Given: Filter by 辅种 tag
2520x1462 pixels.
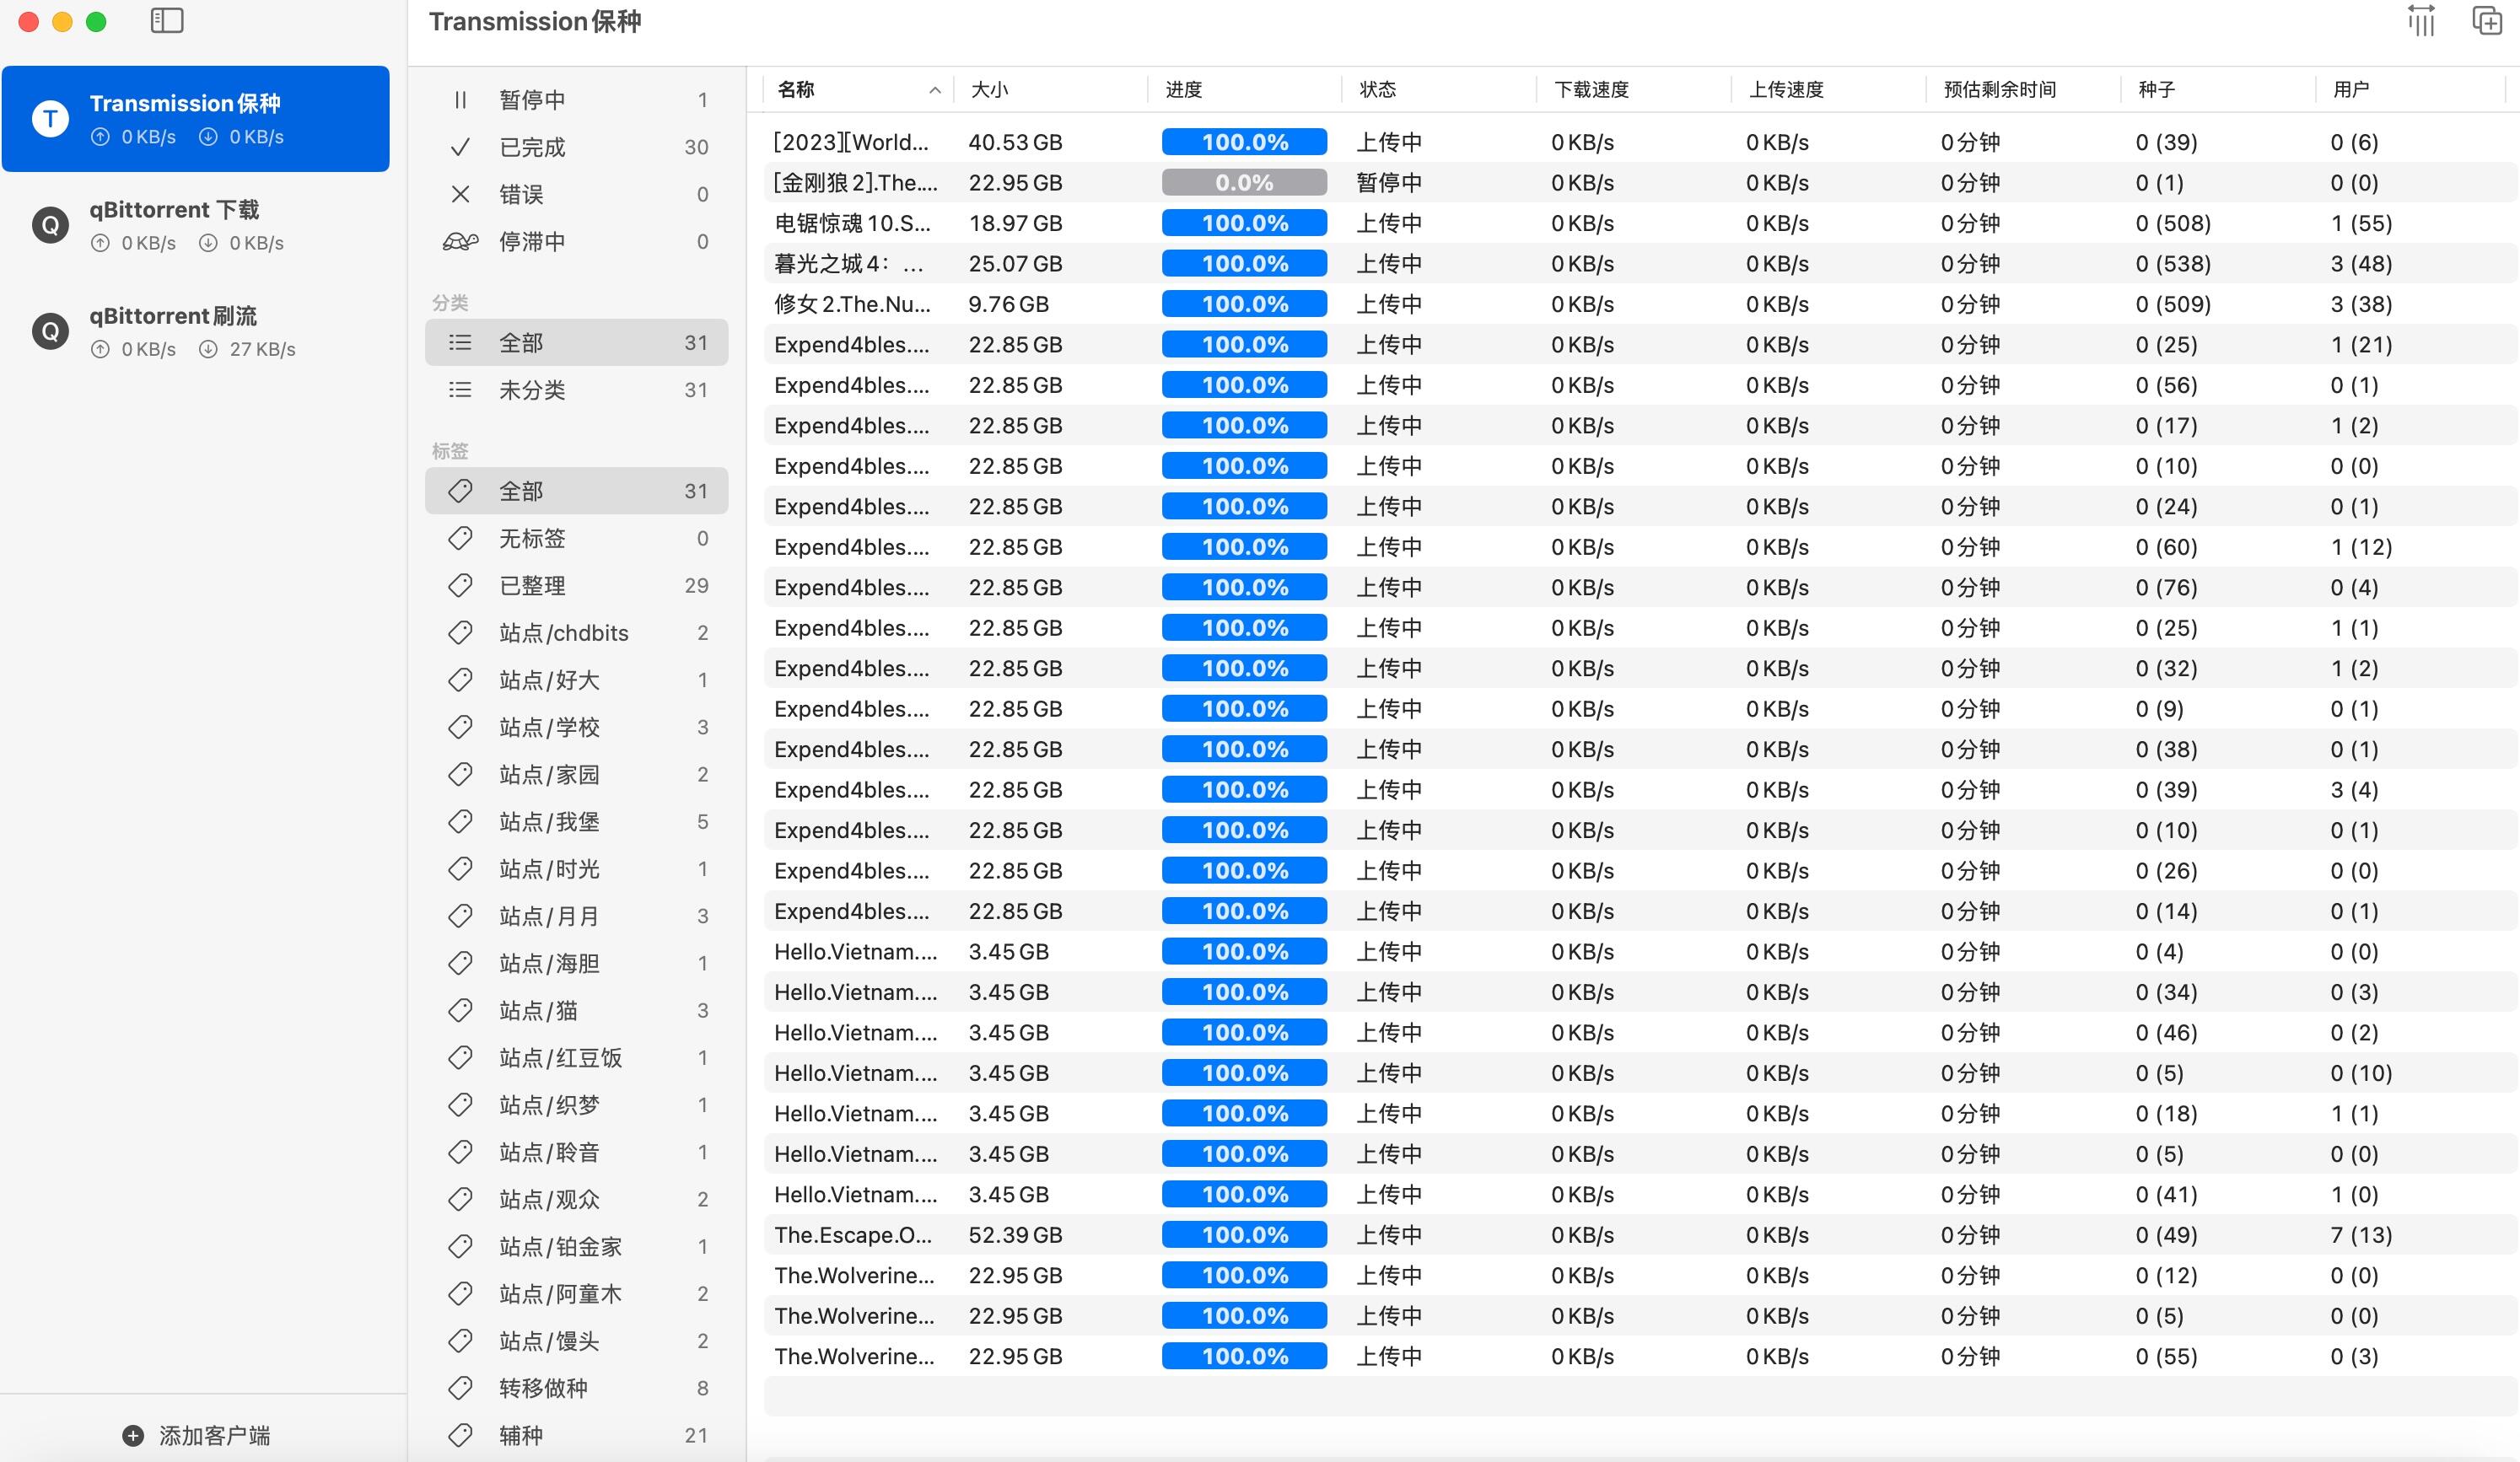Looking at the screenshot, I should point(577,1435).
